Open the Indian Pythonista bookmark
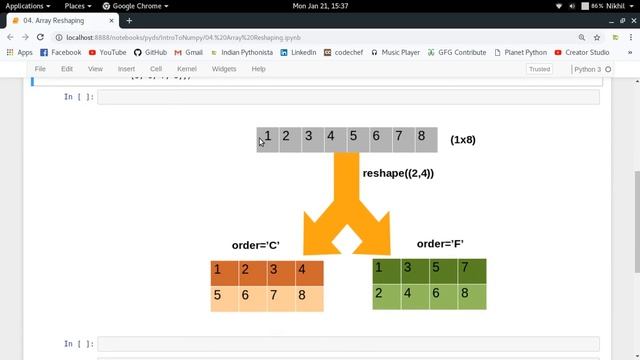 (242, 52)
